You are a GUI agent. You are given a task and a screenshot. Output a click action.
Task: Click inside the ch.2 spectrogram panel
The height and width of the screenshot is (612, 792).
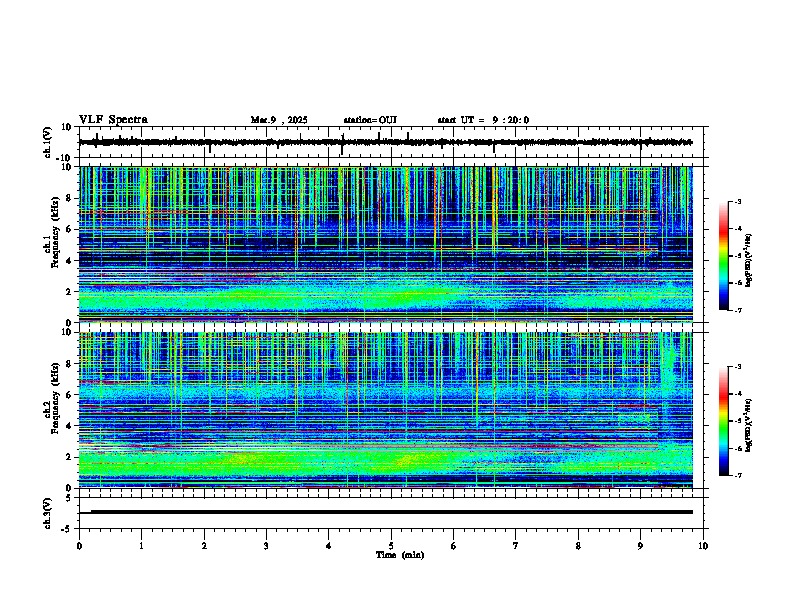pyautogui.click(x=385, y=410)
